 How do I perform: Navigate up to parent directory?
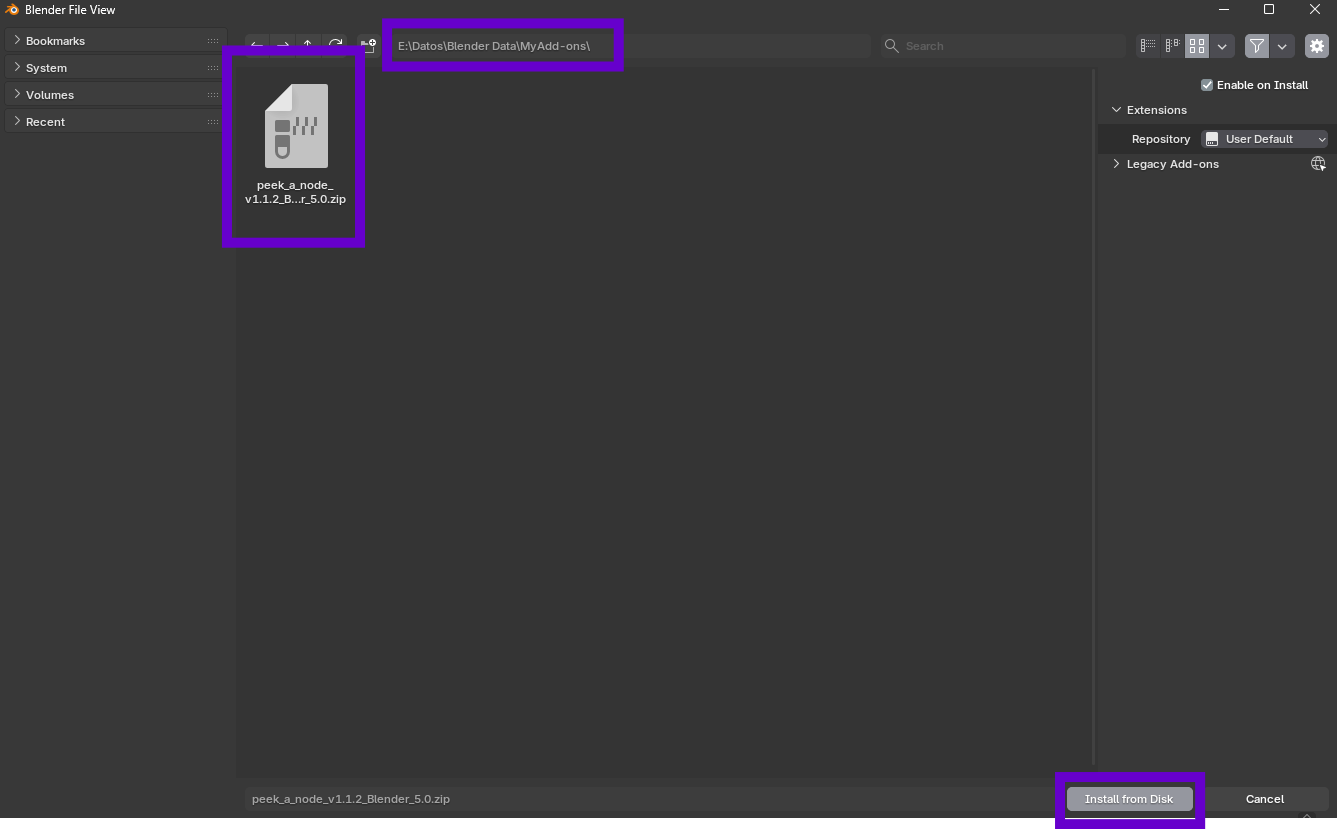(309, 46)
